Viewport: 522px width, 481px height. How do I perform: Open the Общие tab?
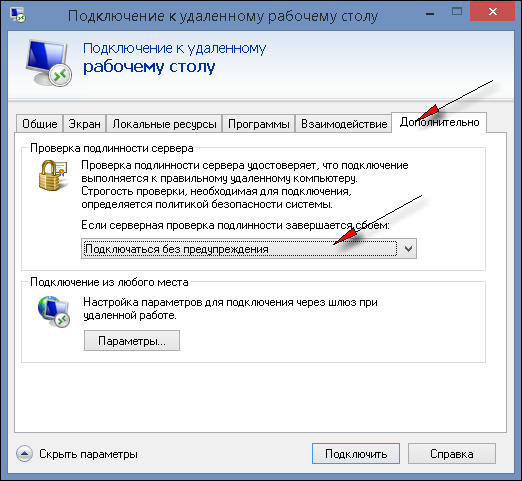click(x=40, y=124)
